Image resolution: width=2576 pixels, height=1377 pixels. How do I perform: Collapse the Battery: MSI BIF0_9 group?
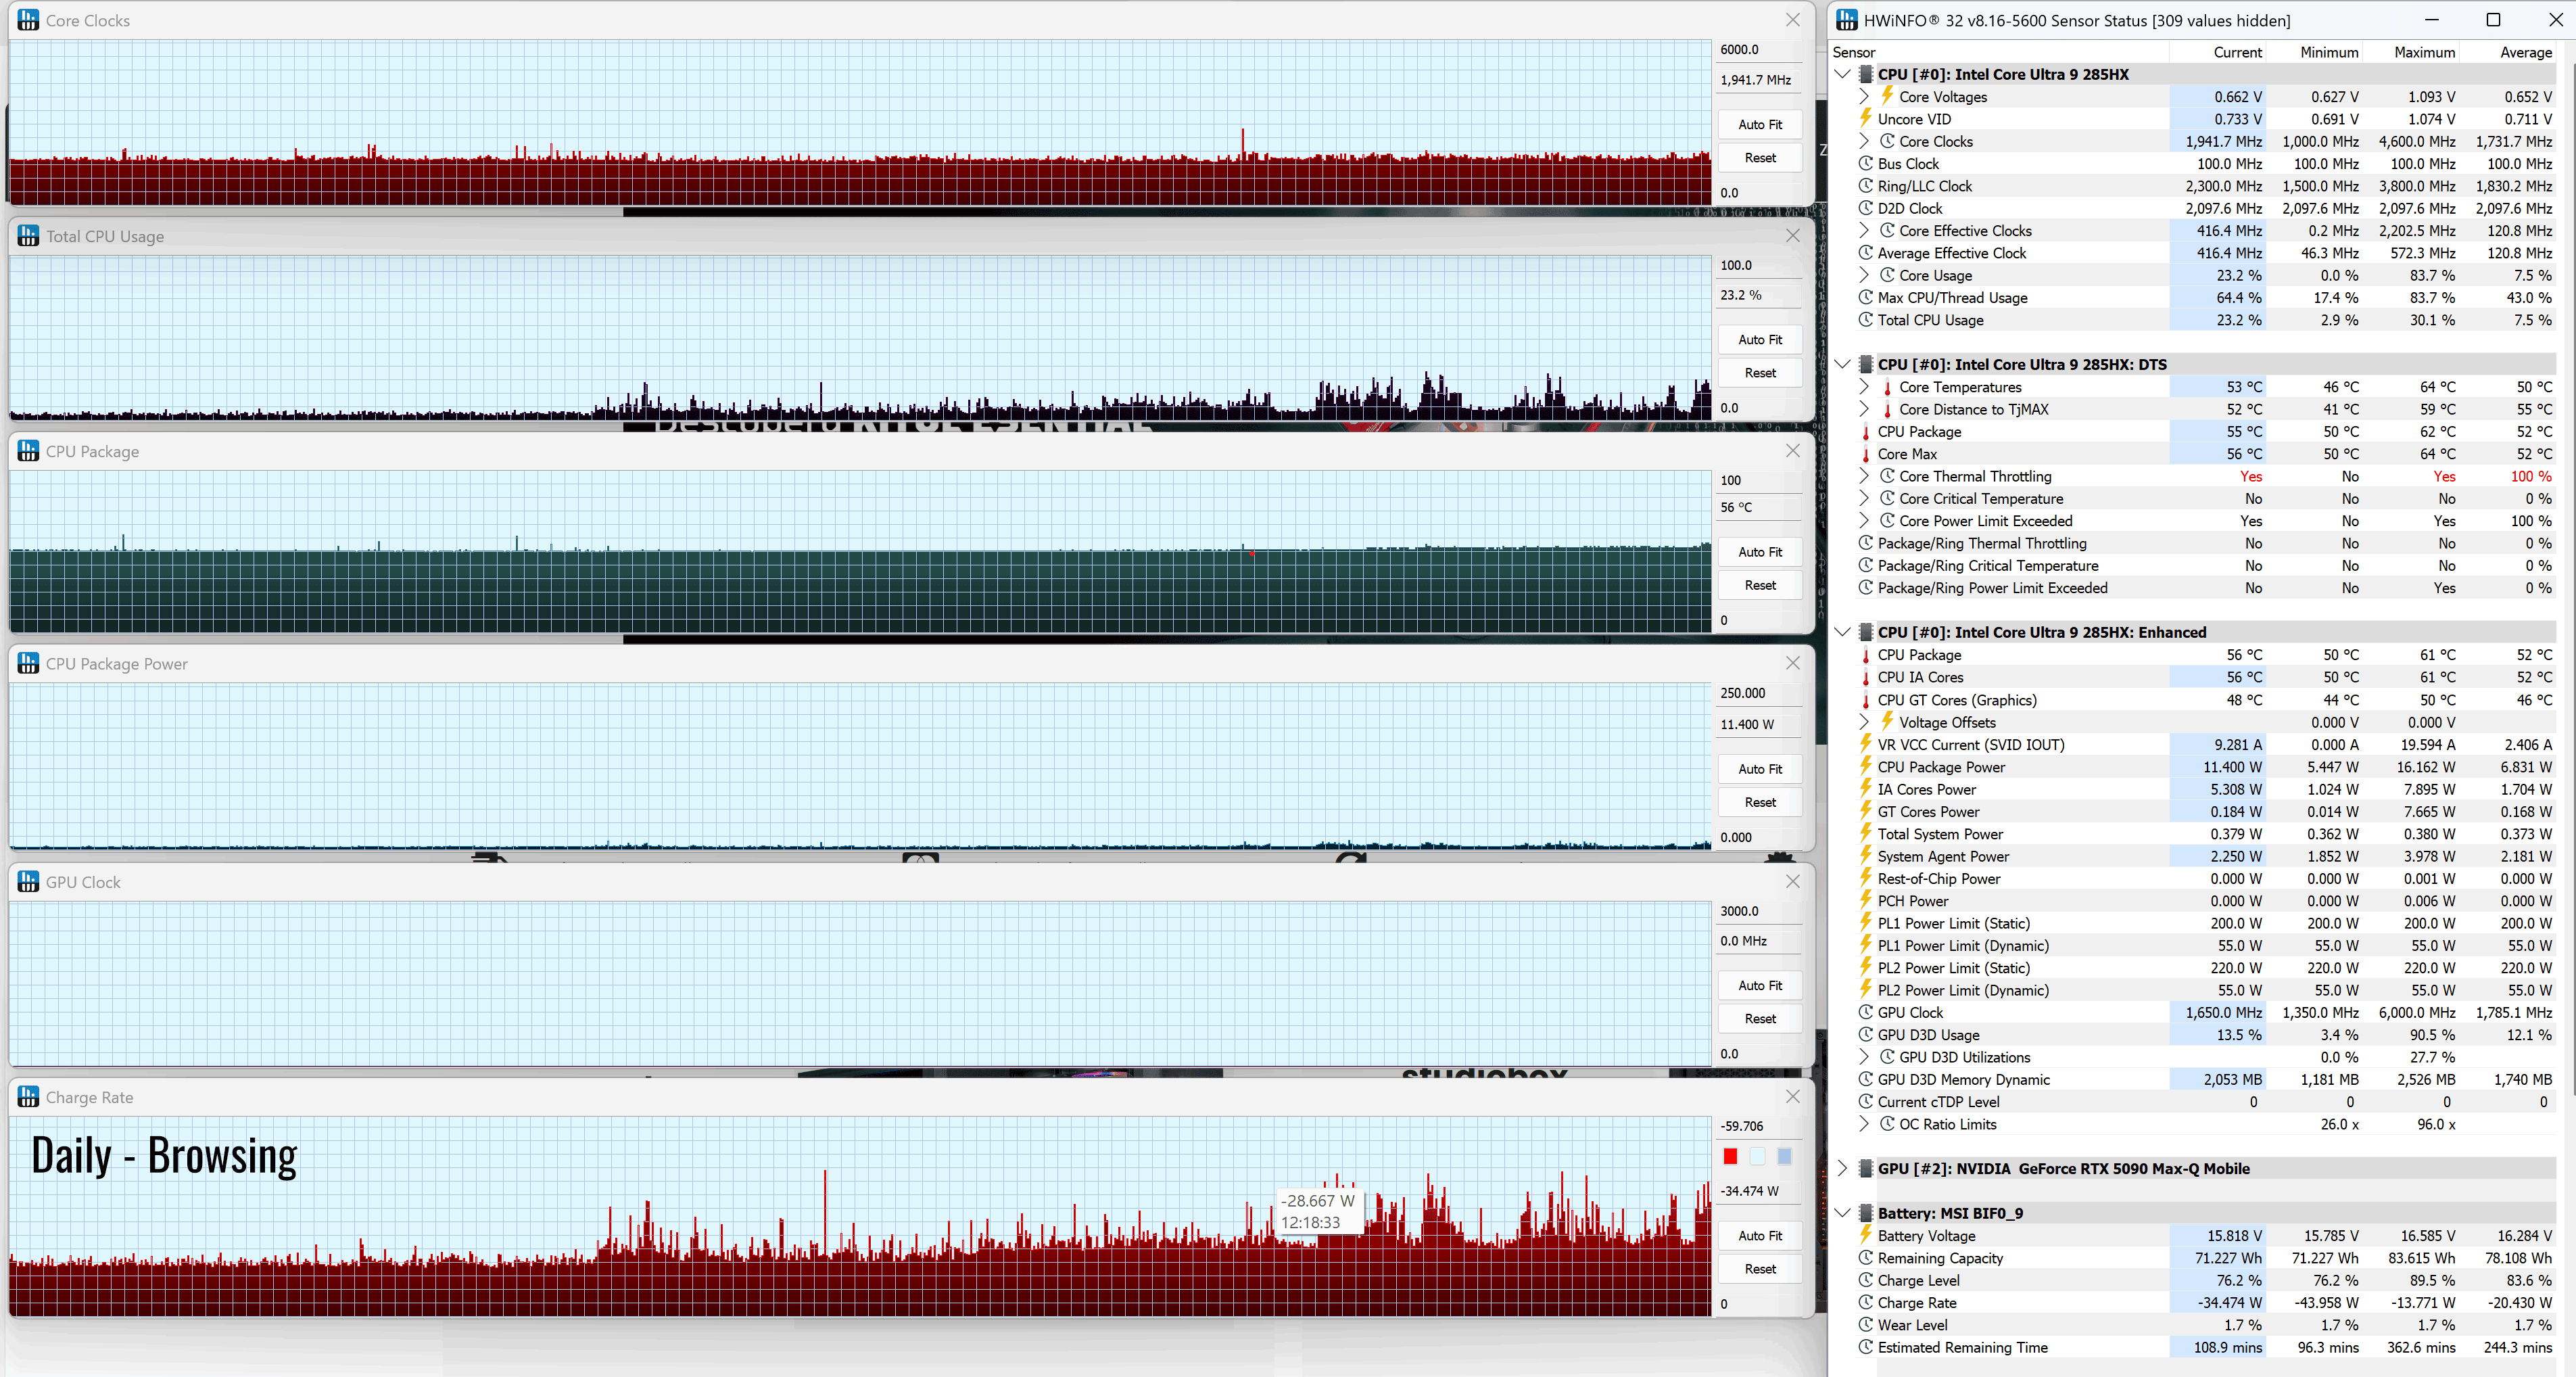point(1842,1212)
